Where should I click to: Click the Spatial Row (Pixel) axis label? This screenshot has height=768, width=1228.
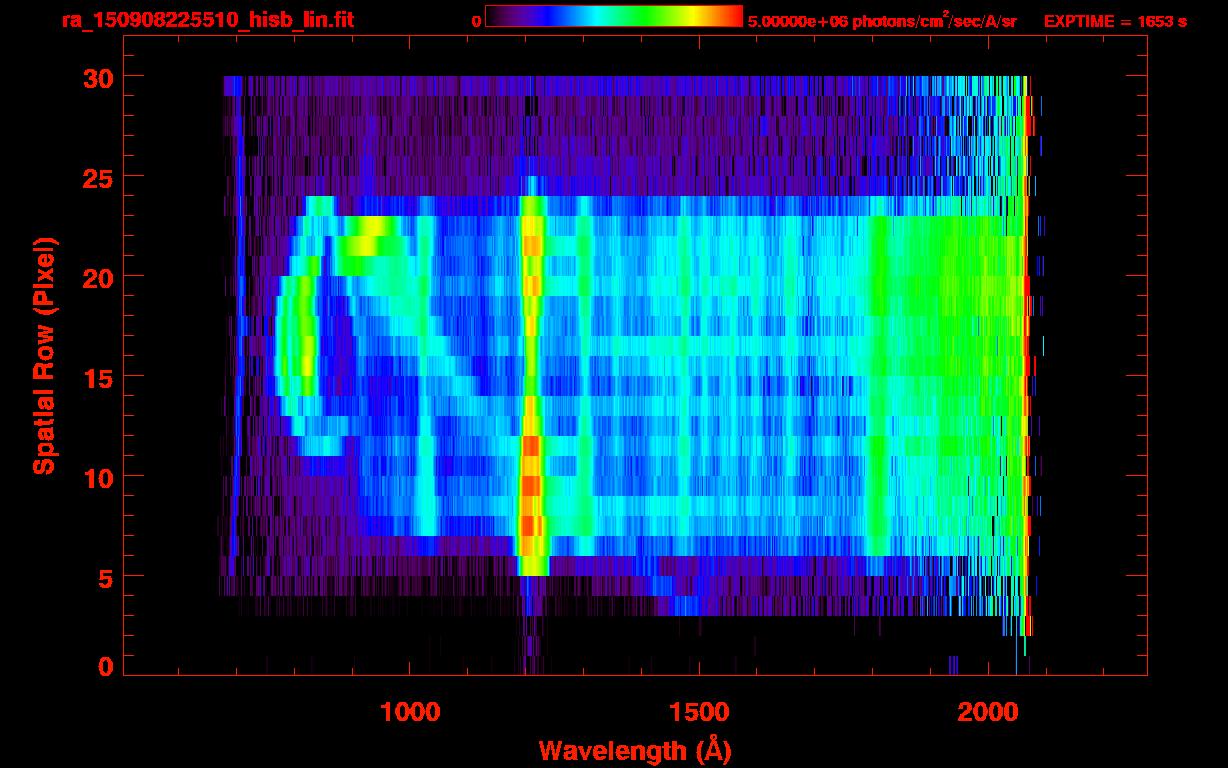pyautogui.click(x=44, y=356)
